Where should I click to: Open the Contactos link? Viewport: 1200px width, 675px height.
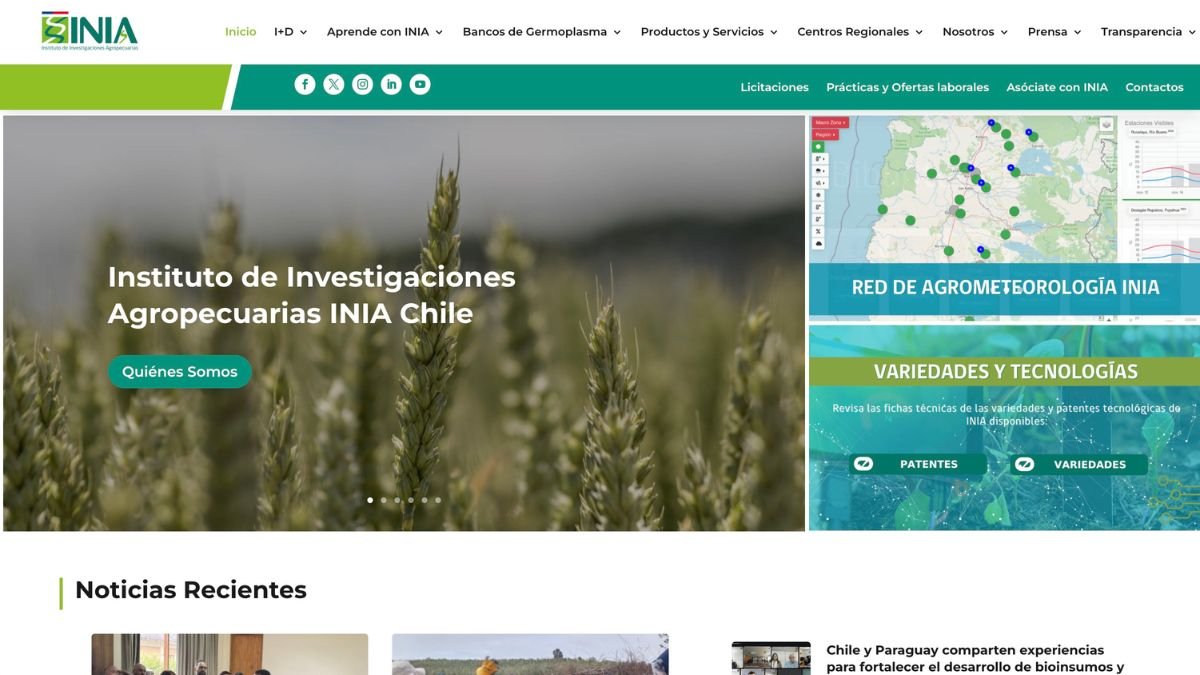[1154, 87]
